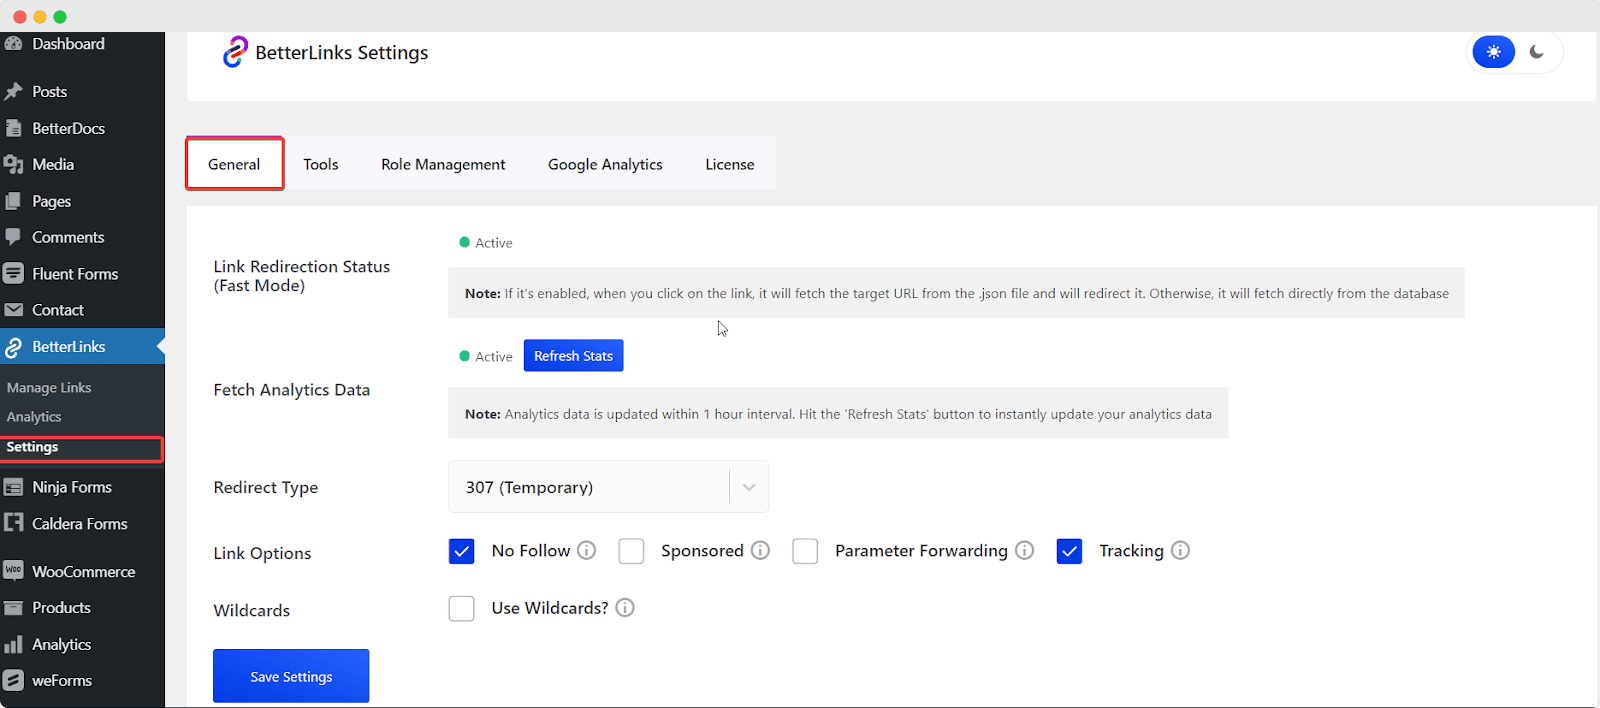
Task: Toggle the Tracking checkbox
Action: [1069, 551]
